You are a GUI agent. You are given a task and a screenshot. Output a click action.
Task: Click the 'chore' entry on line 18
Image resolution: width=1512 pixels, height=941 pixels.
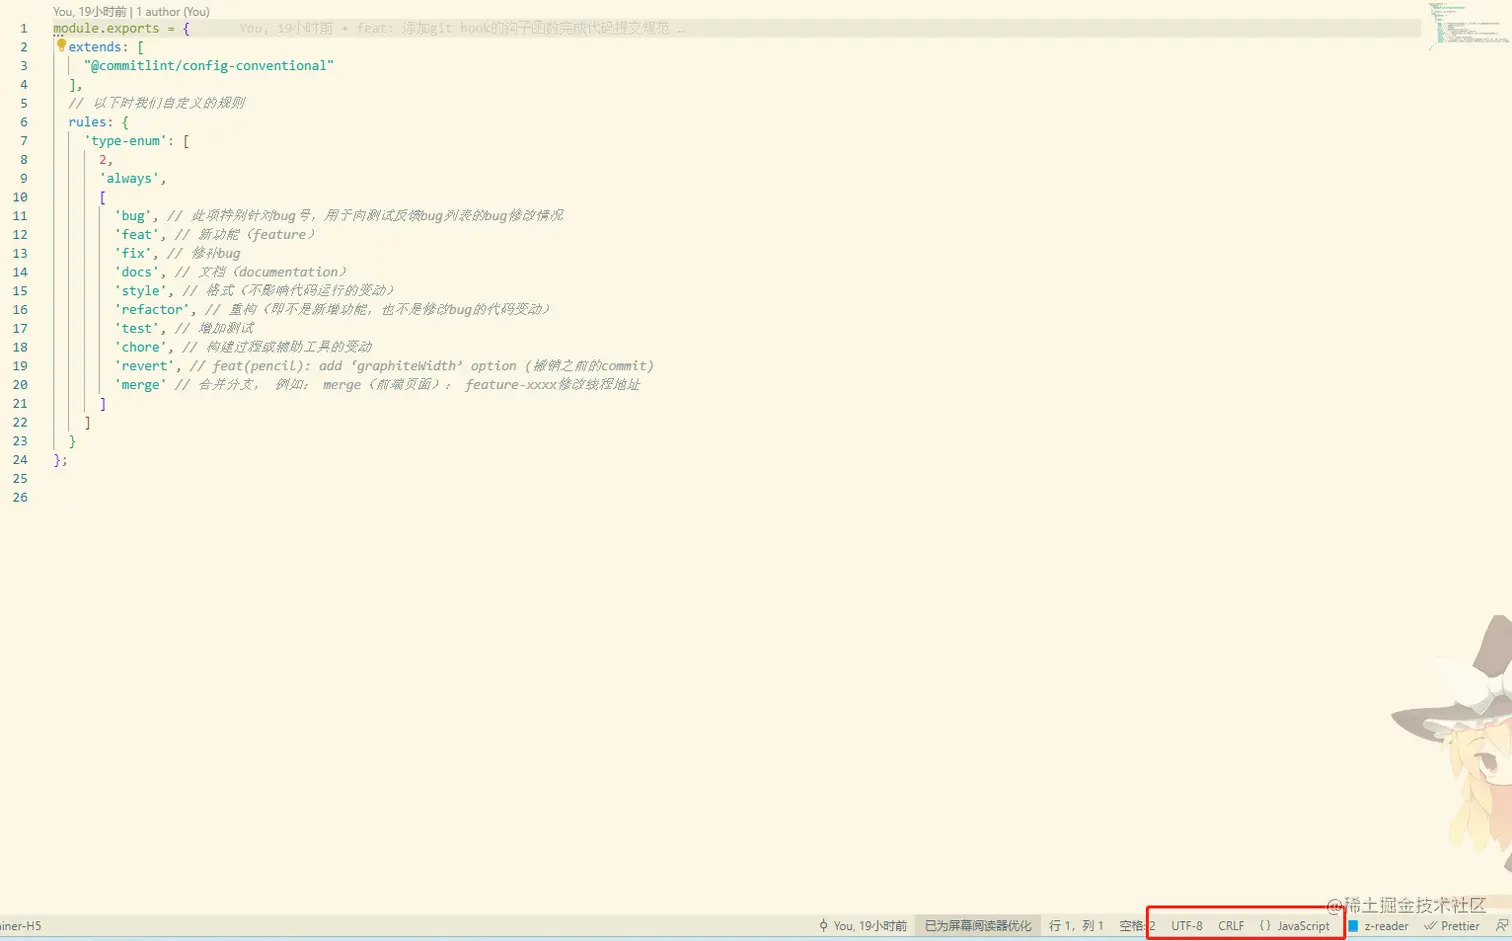point(141,348)
